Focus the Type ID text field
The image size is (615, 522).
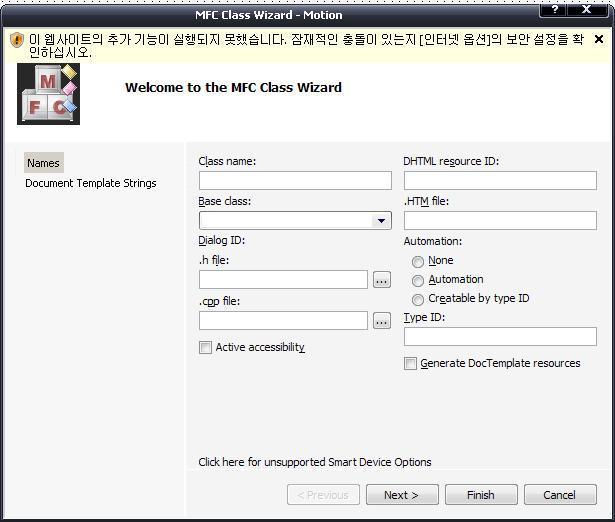point(500,336)
